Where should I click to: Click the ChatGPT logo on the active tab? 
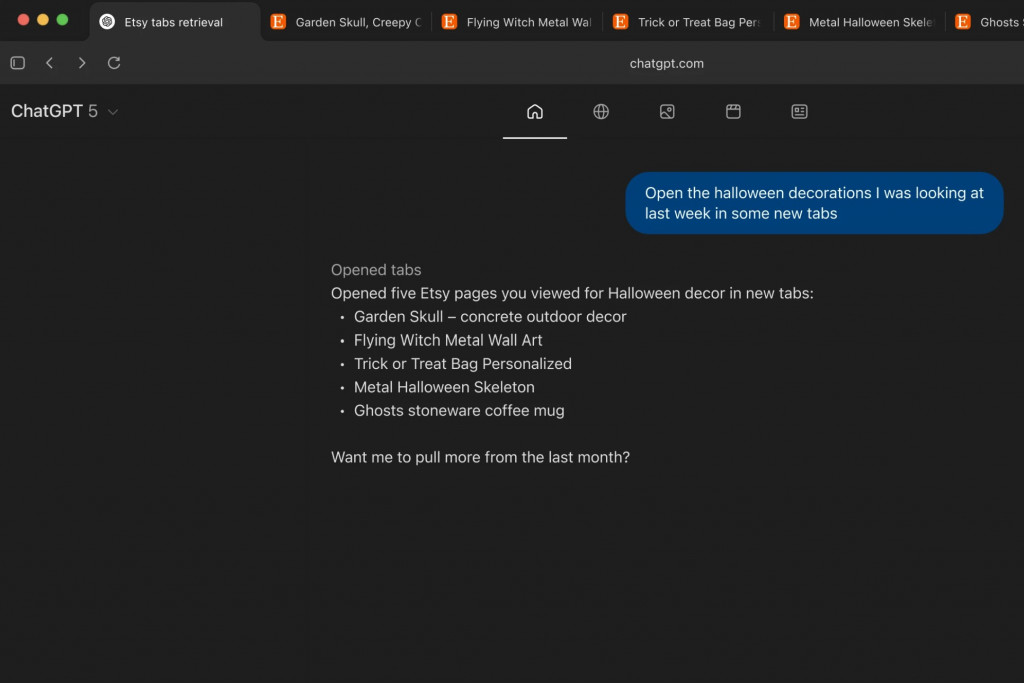[107, 19]
